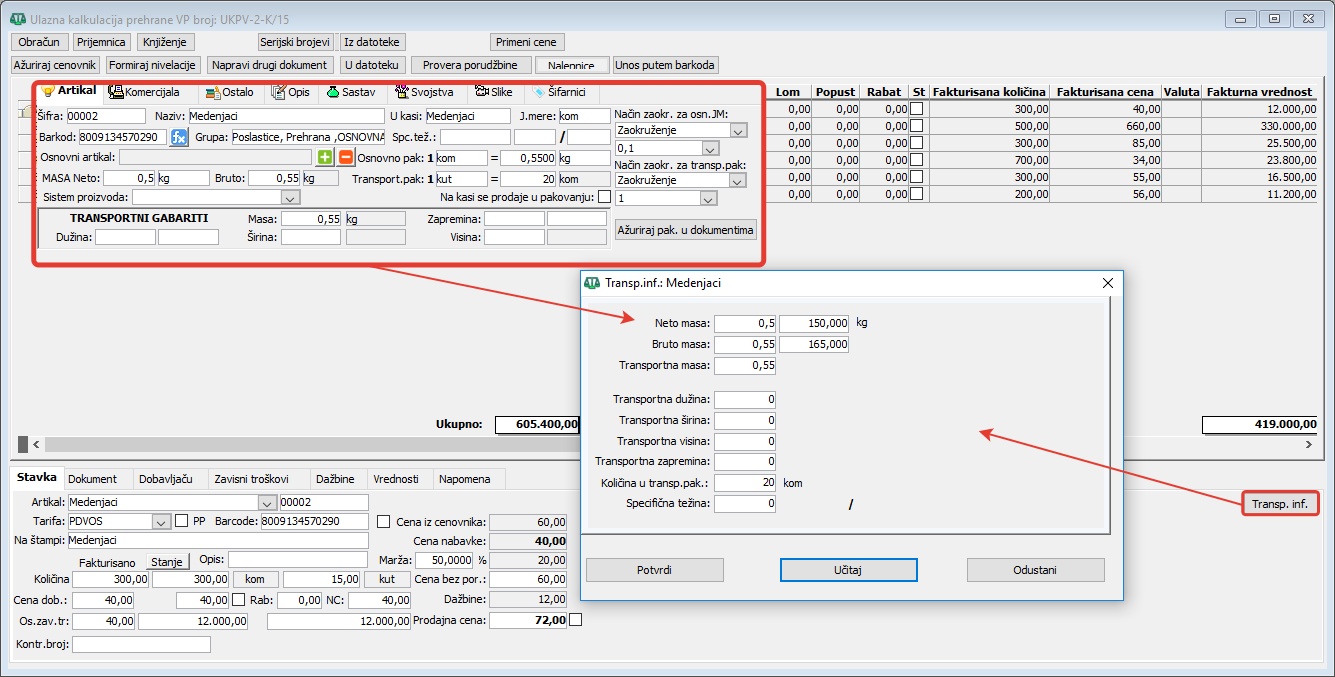Toggle St checkbox in the 12.000,00 row
1335x677 pixels.
click(917, 109)
